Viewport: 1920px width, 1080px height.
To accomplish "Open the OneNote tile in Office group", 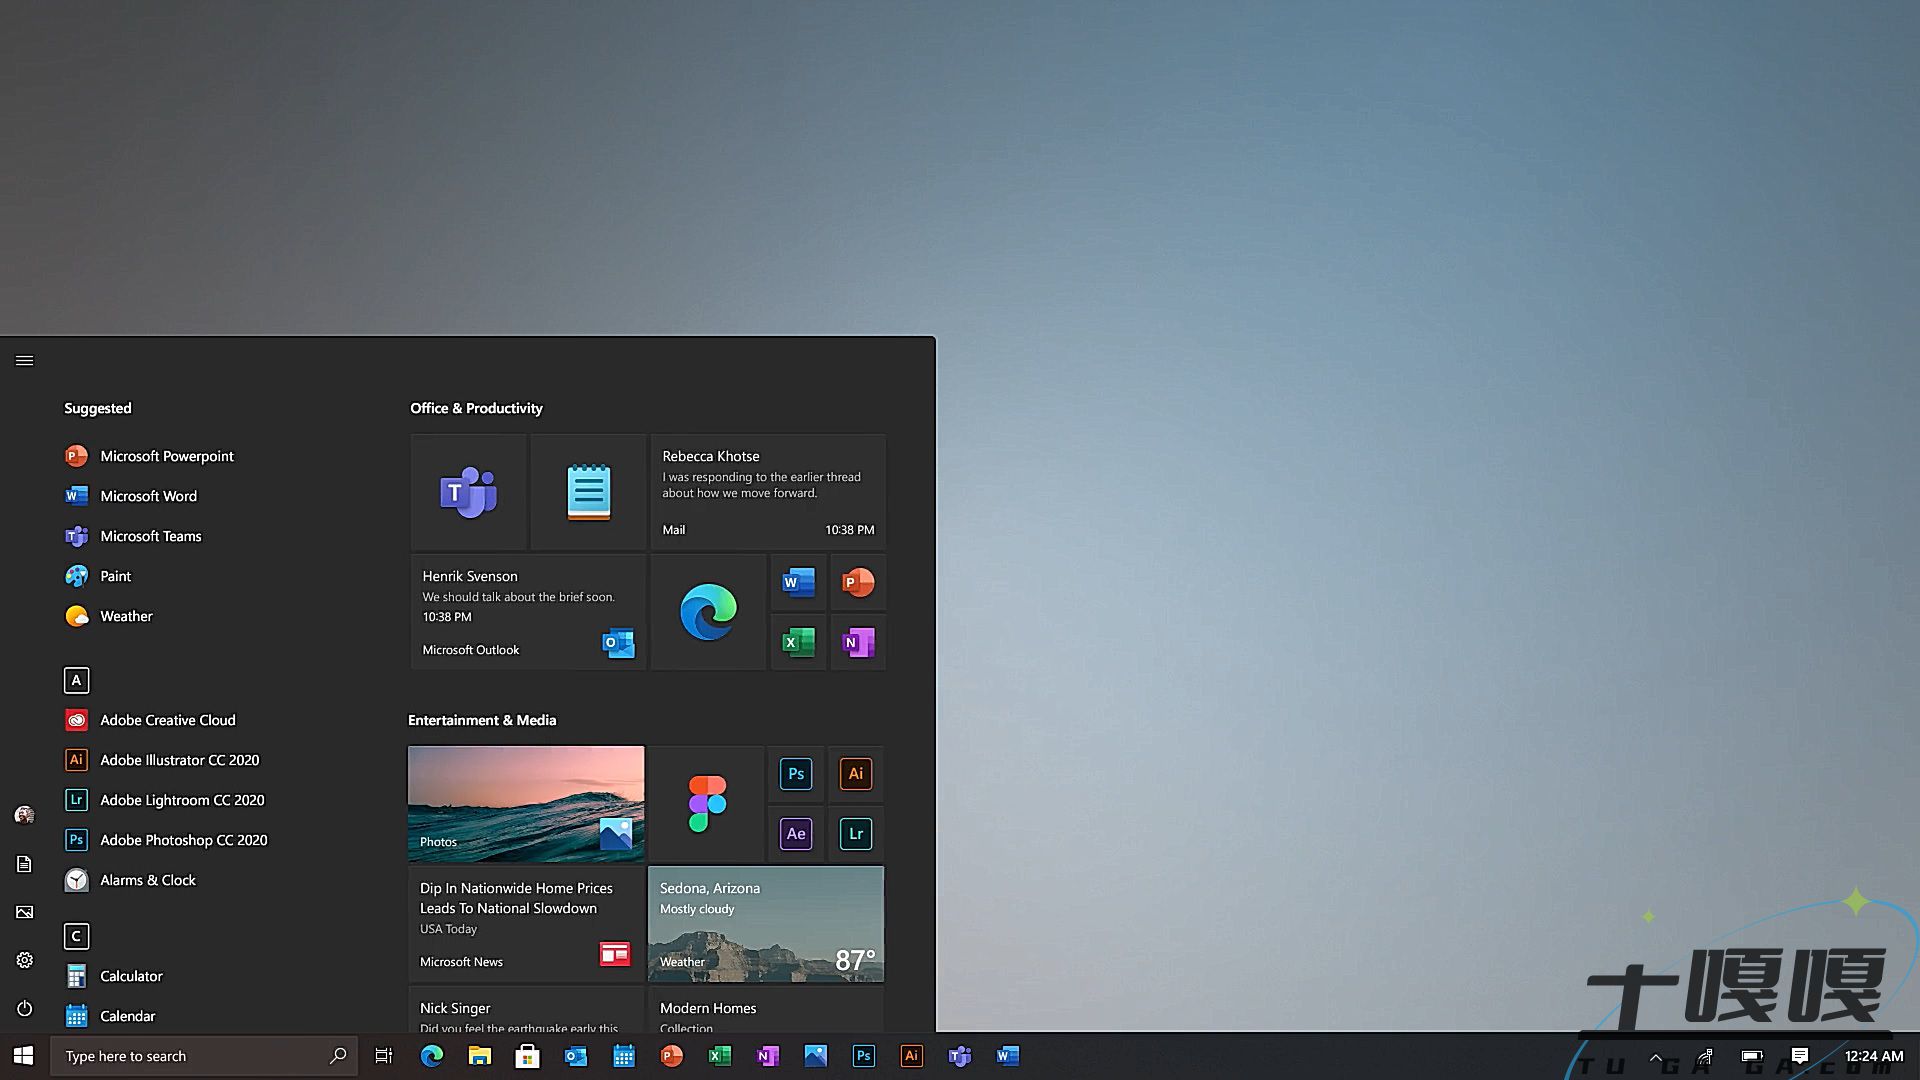I will coord(858,642).
